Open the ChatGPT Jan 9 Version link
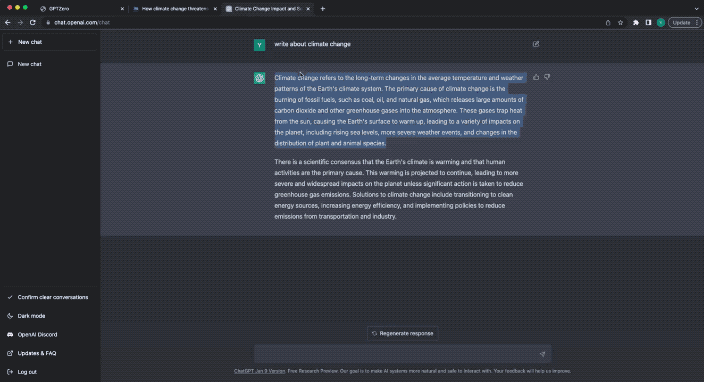The height and width of the screenshot is (382, 704). (260, 371)
